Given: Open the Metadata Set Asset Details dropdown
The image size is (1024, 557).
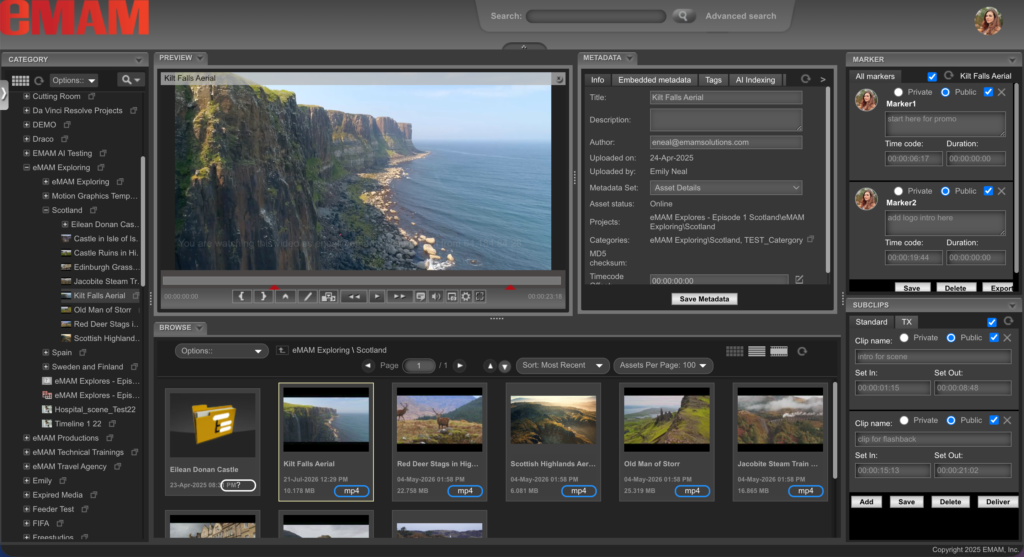Looking at the screenshot, I should [726, 187].
